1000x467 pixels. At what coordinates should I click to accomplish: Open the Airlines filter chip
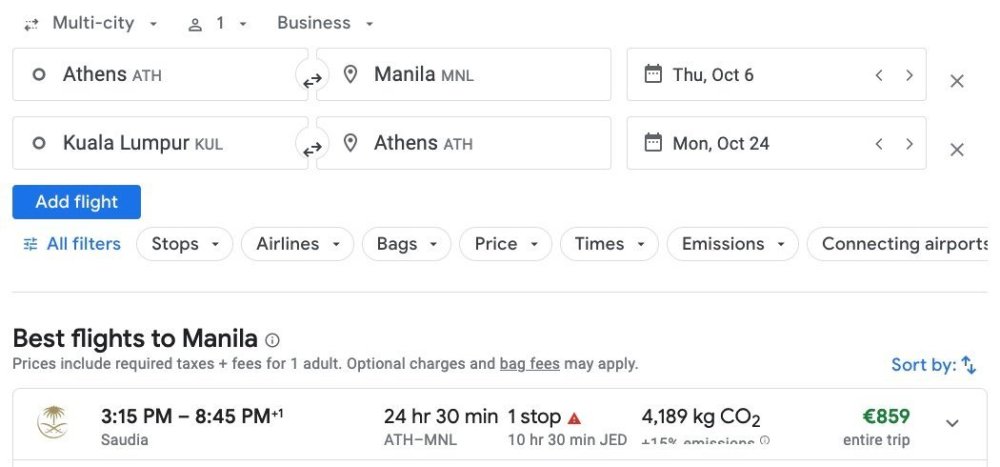point(297,244)
